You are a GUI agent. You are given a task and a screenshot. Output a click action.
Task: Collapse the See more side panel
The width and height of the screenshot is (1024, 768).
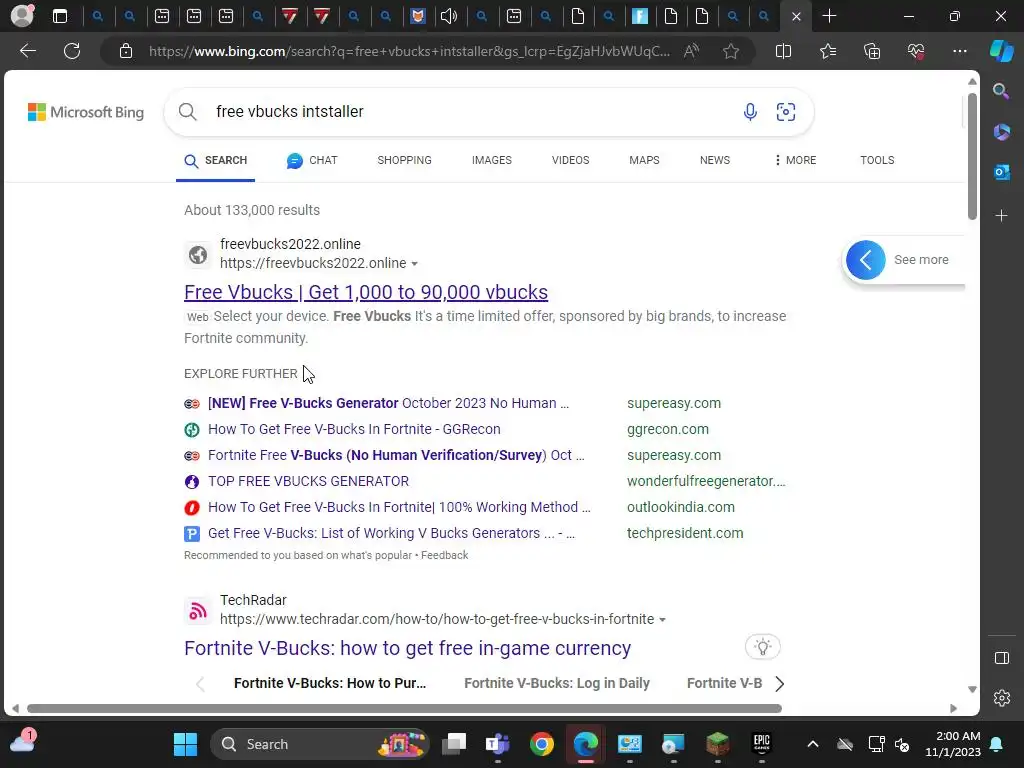coord(865,260)
